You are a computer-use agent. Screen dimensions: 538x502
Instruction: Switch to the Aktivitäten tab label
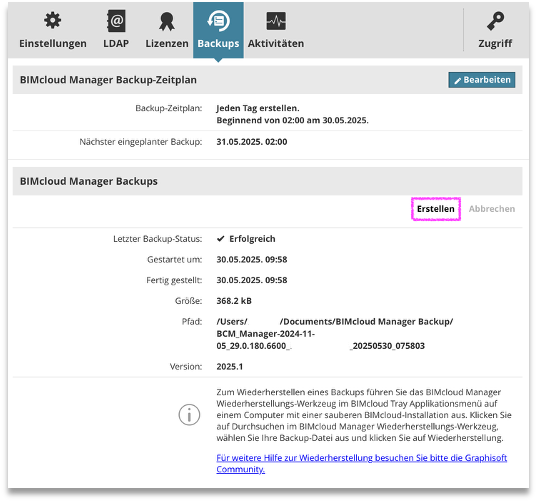point(276,44)
